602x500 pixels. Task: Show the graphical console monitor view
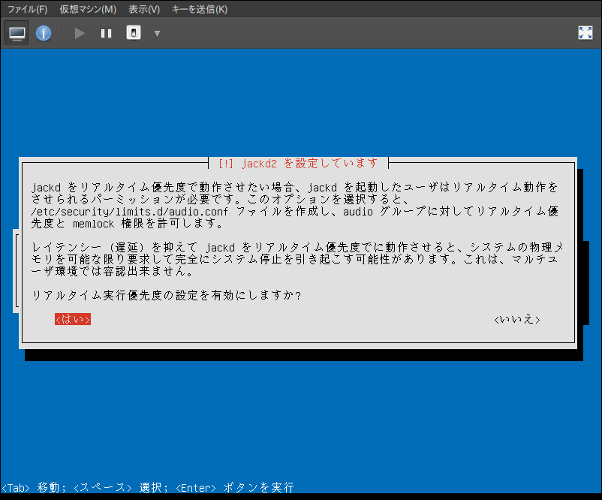tap(17, 33)
